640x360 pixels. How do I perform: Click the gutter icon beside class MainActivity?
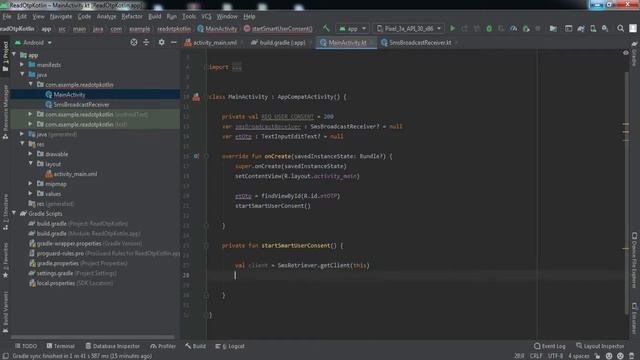(x=196, y=97)
